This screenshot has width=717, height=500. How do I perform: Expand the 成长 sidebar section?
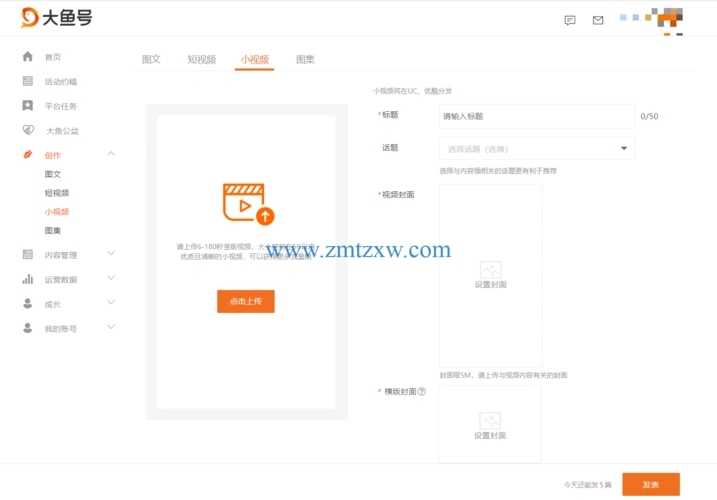(111, 302)
